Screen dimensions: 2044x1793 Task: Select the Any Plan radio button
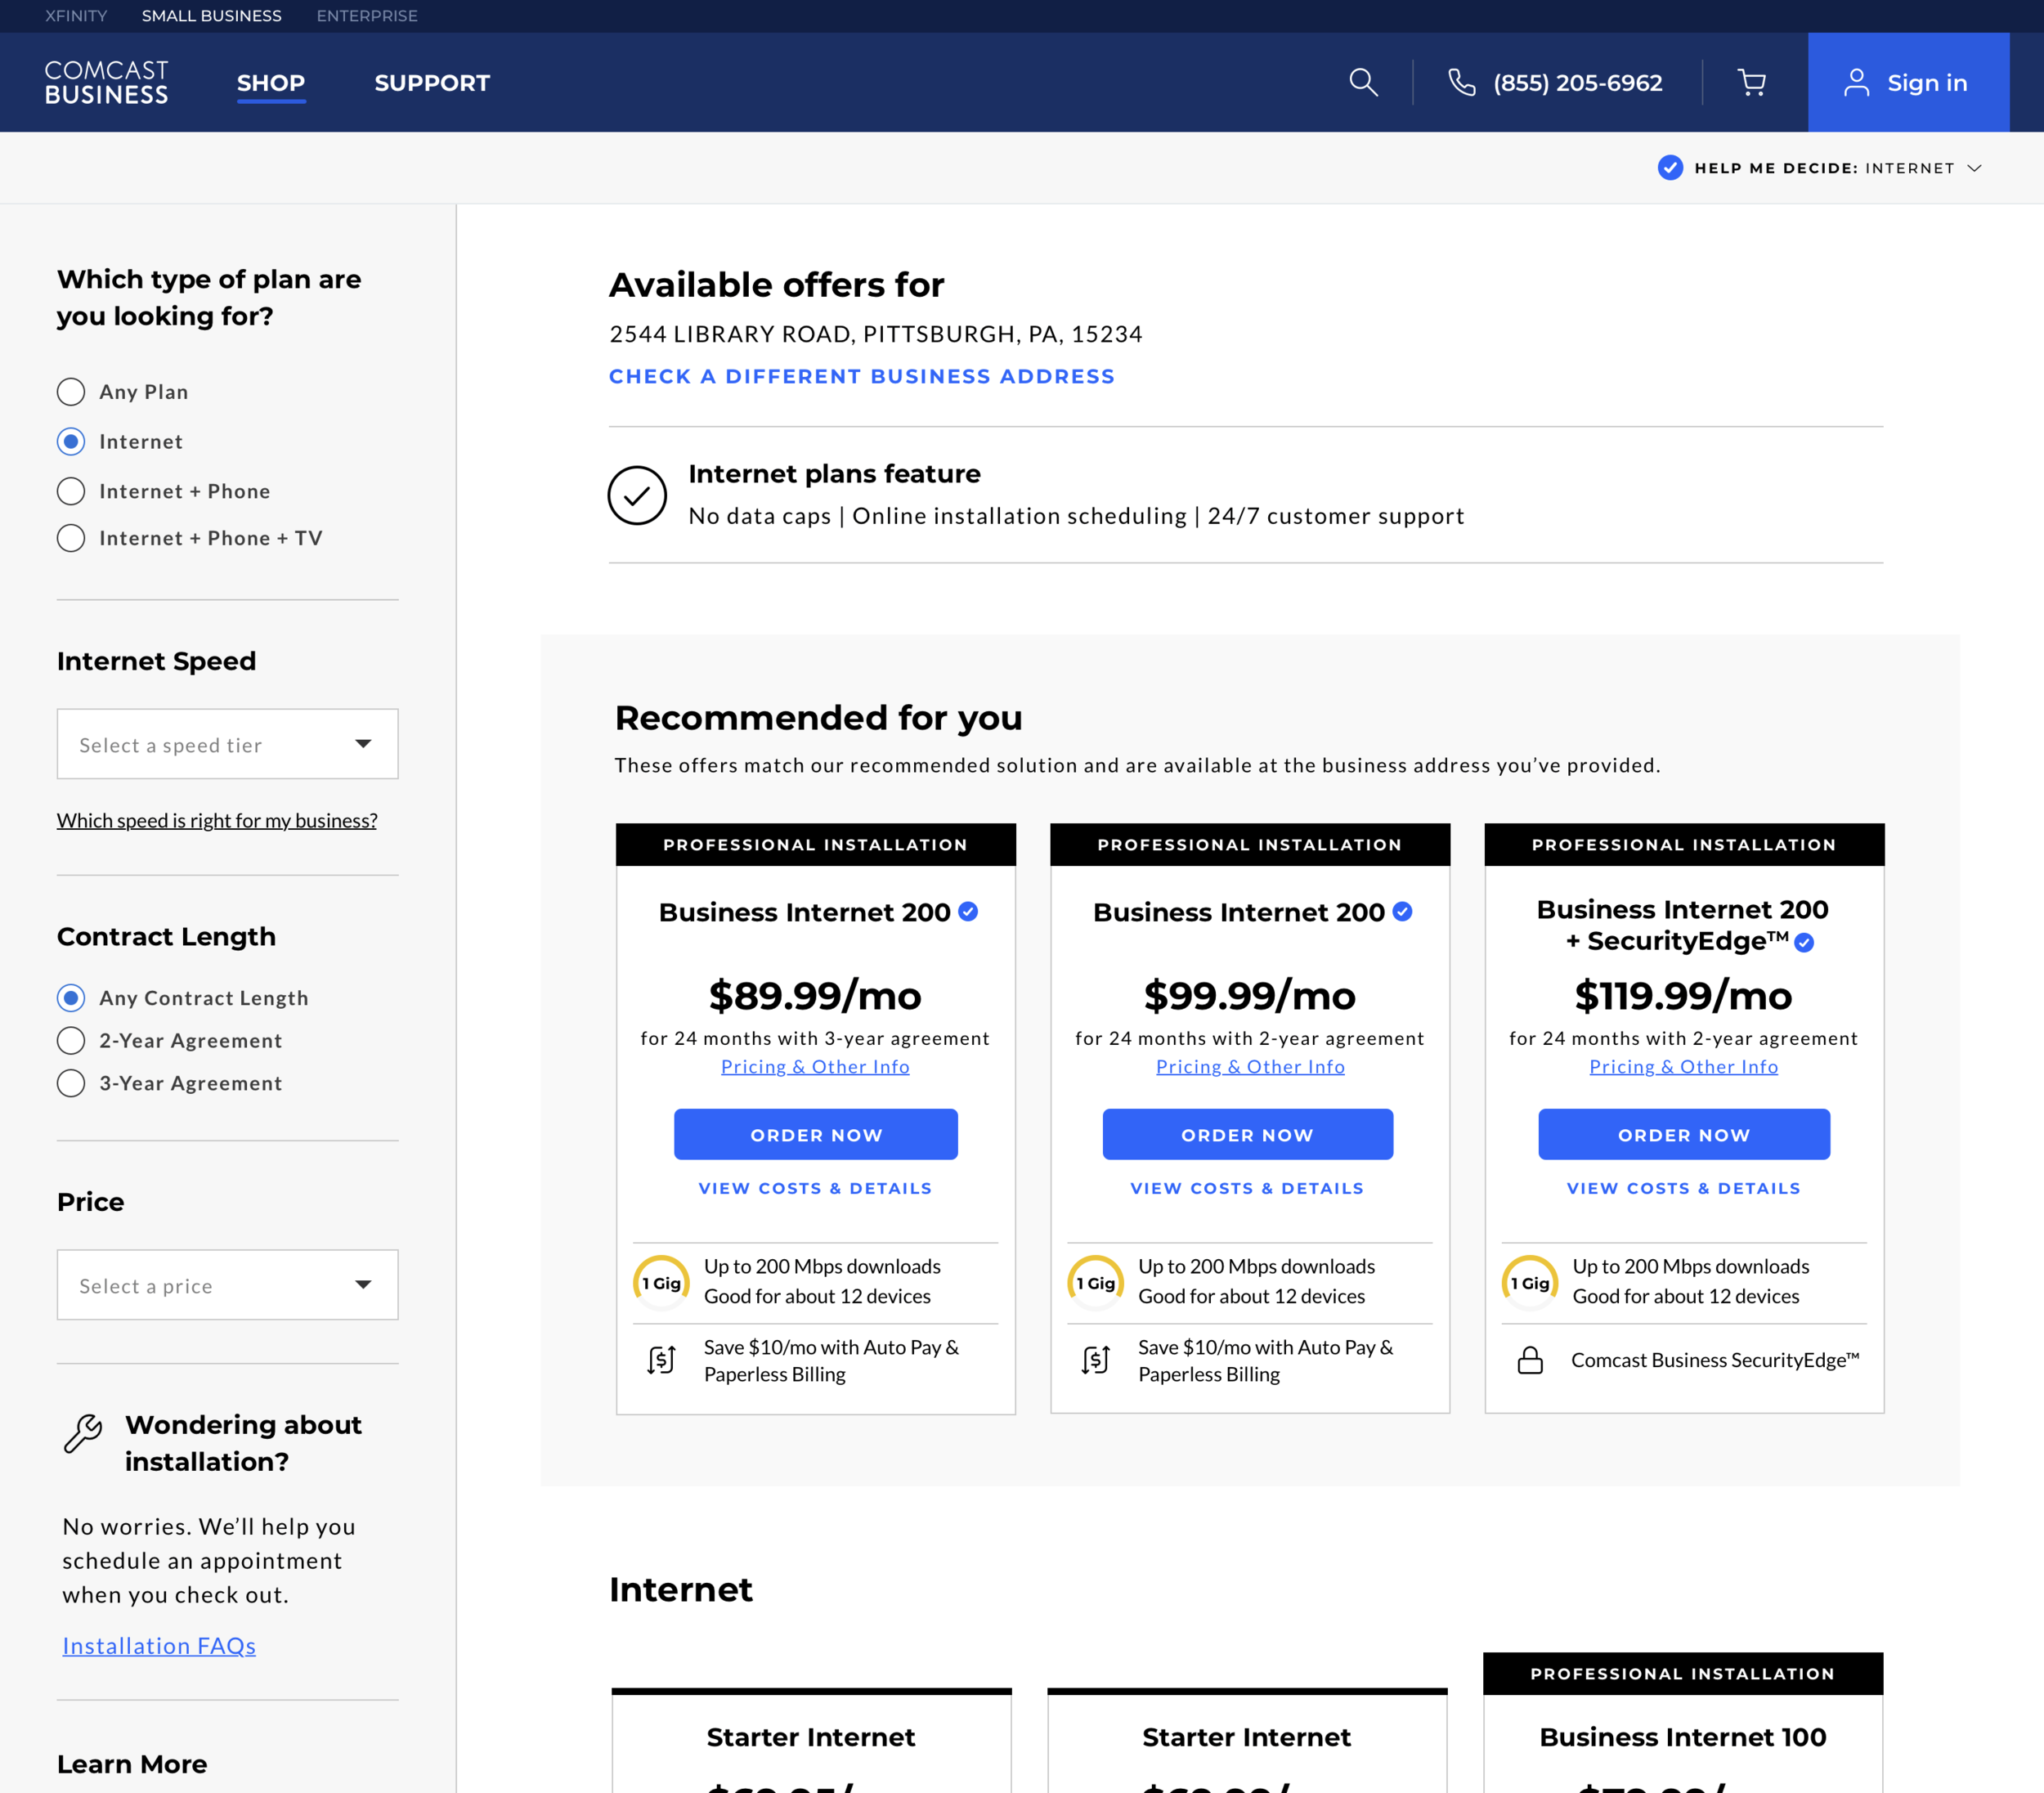coord(71,392)
